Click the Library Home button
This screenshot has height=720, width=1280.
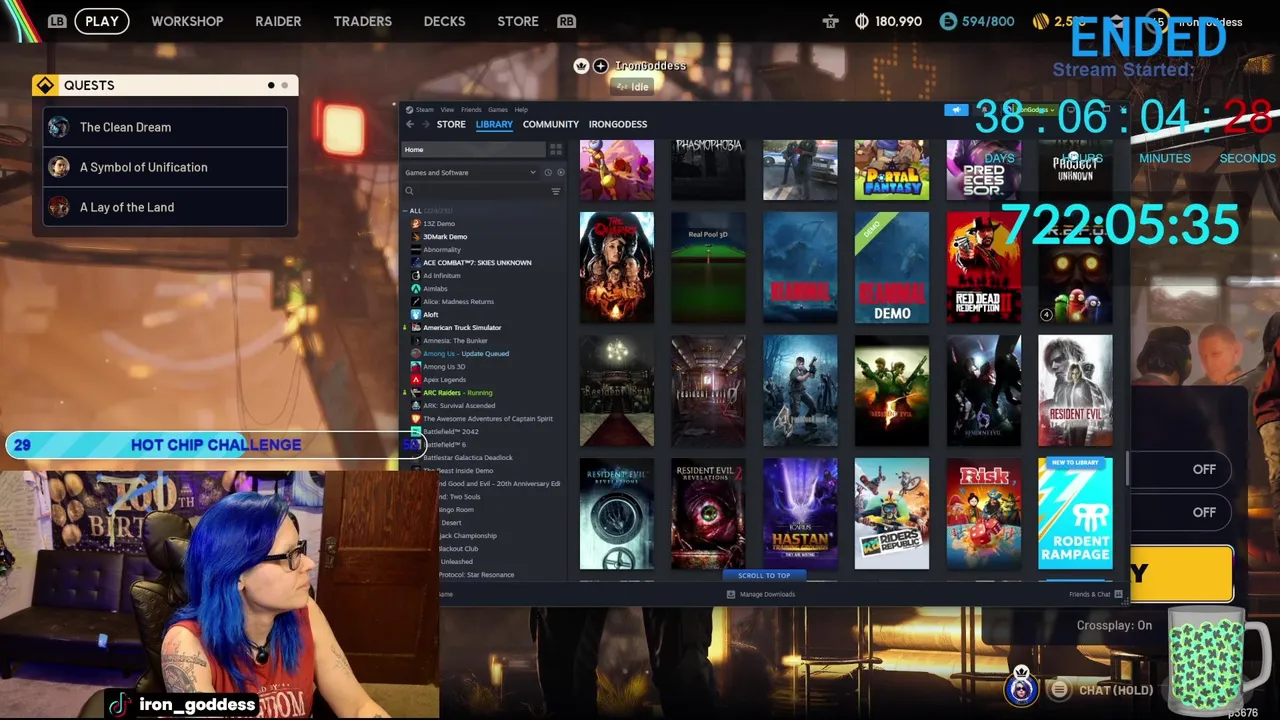pos(473,149)
